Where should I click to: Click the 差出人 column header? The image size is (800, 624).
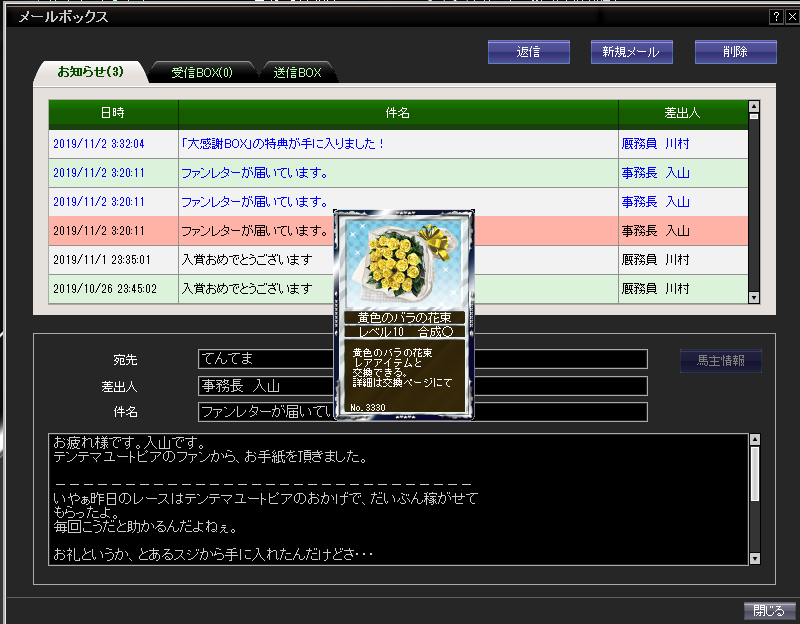(682, 113)
